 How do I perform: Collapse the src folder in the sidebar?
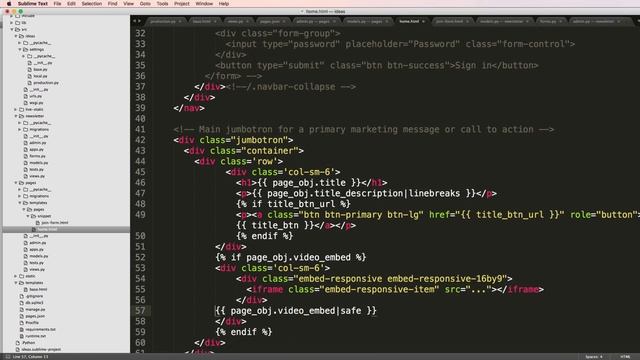click(x=12, y=29)
